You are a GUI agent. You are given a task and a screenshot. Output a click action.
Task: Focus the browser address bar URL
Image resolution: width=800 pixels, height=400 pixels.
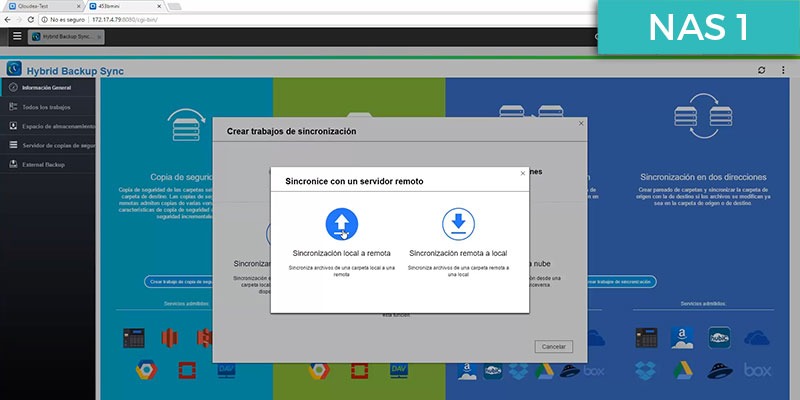tap(125, 19)
